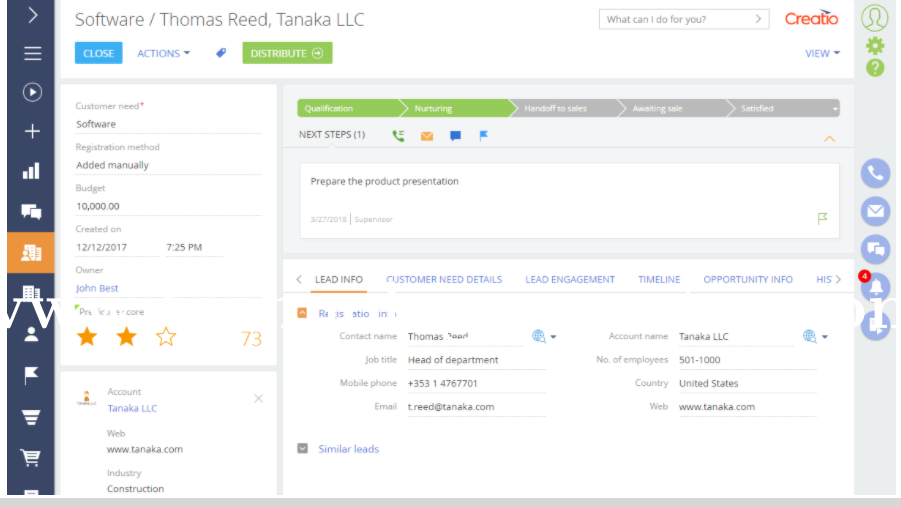This screenshot has width=901, height=507.
Task: Click the first rating star
Action: (87, 337)
